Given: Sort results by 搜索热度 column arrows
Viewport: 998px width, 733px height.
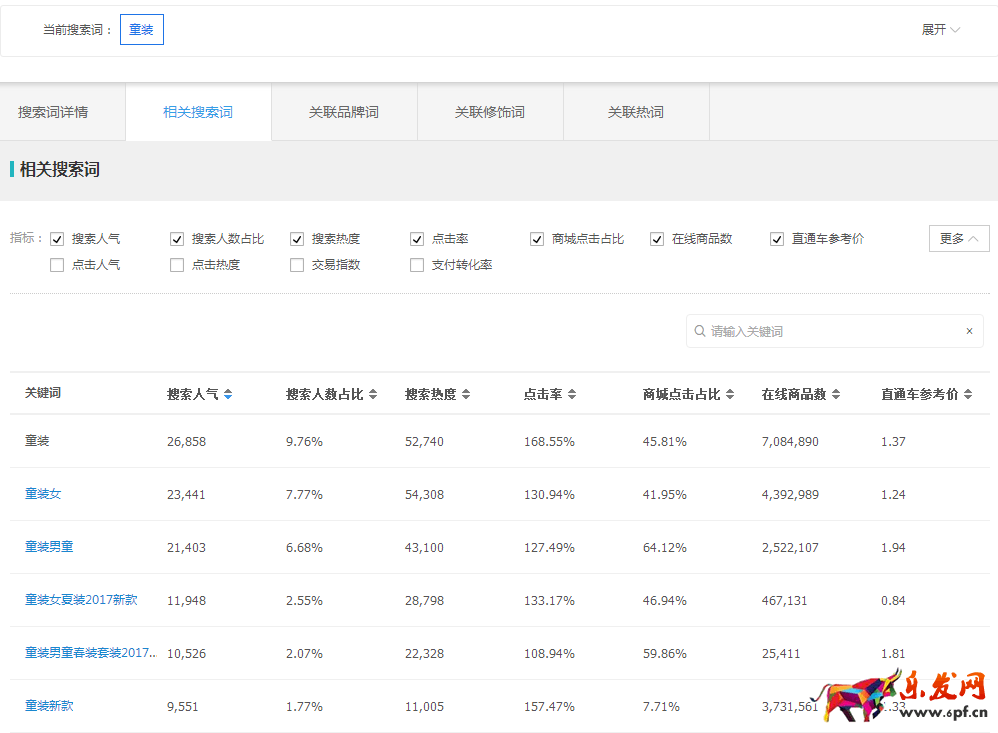Looking at the screenshot, I should coord(467,393).
